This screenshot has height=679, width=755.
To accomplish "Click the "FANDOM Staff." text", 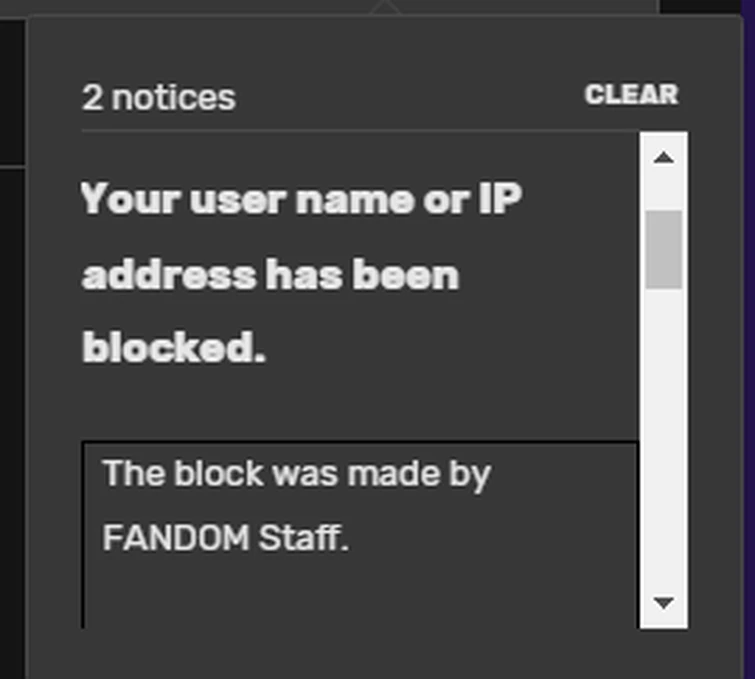I will (225, 537).
